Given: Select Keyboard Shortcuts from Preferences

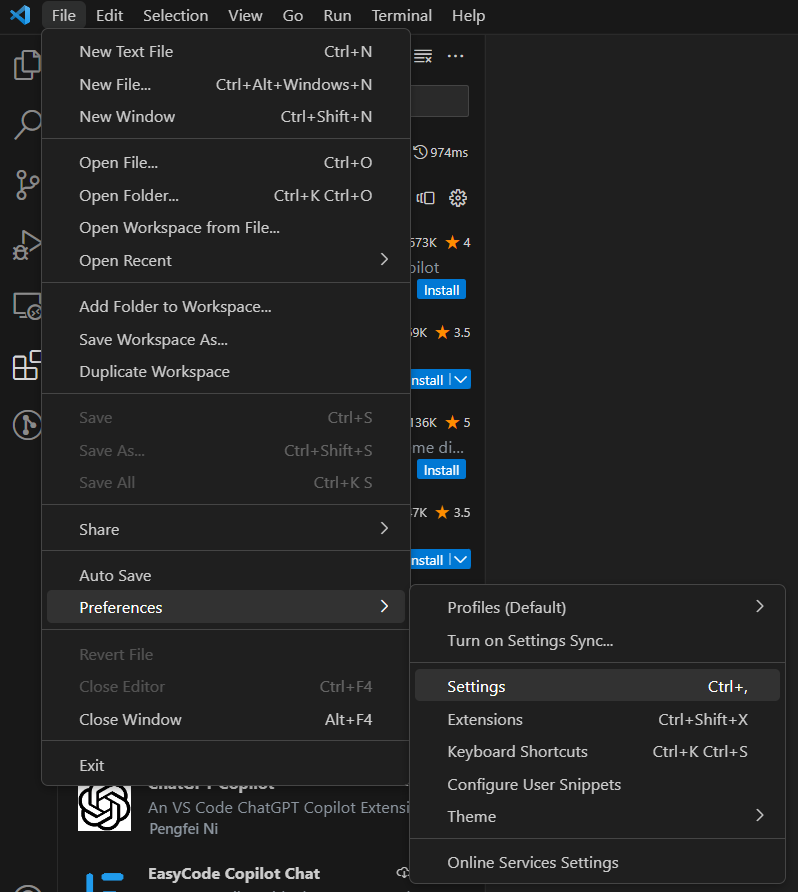Looking at the screenshot, I should [x=517, y=751].
